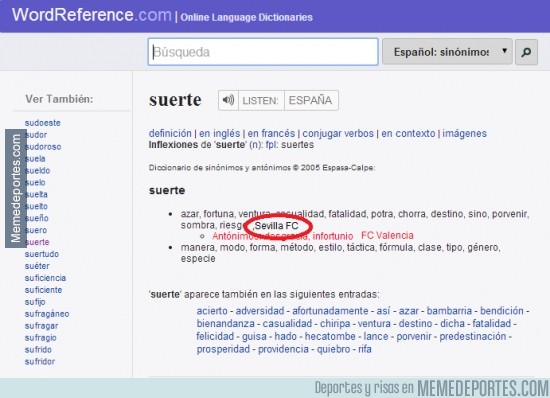Open suertudo in the sidebar list
550x398 pixels.
(42, 254)
